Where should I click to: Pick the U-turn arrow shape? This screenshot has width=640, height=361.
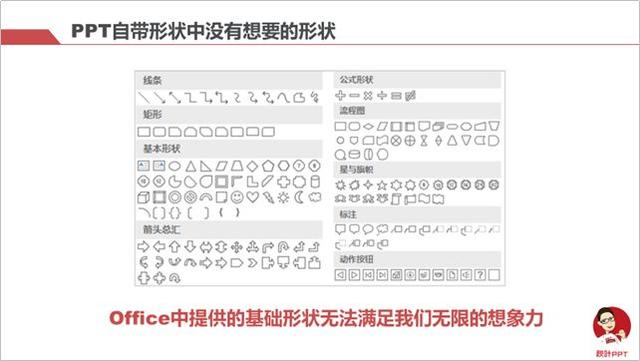point(283,247)
